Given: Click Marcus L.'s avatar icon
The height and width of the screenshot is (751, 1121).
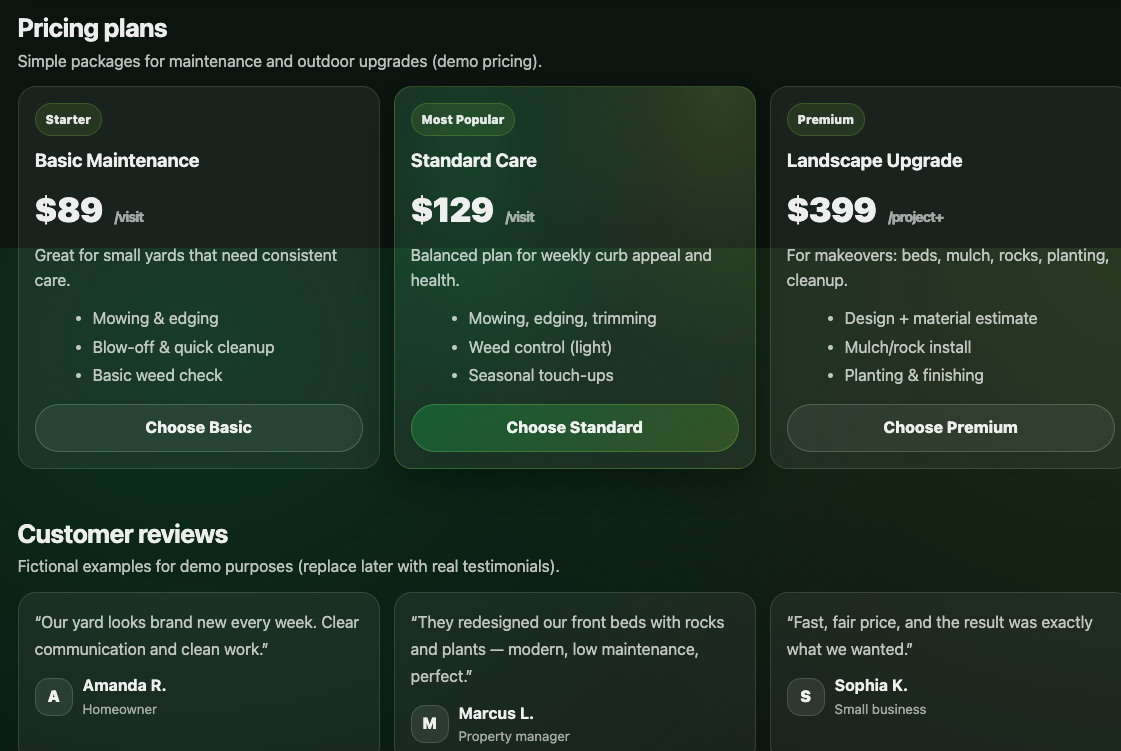Looking at the screenshot, I should [x=430, y=724].
